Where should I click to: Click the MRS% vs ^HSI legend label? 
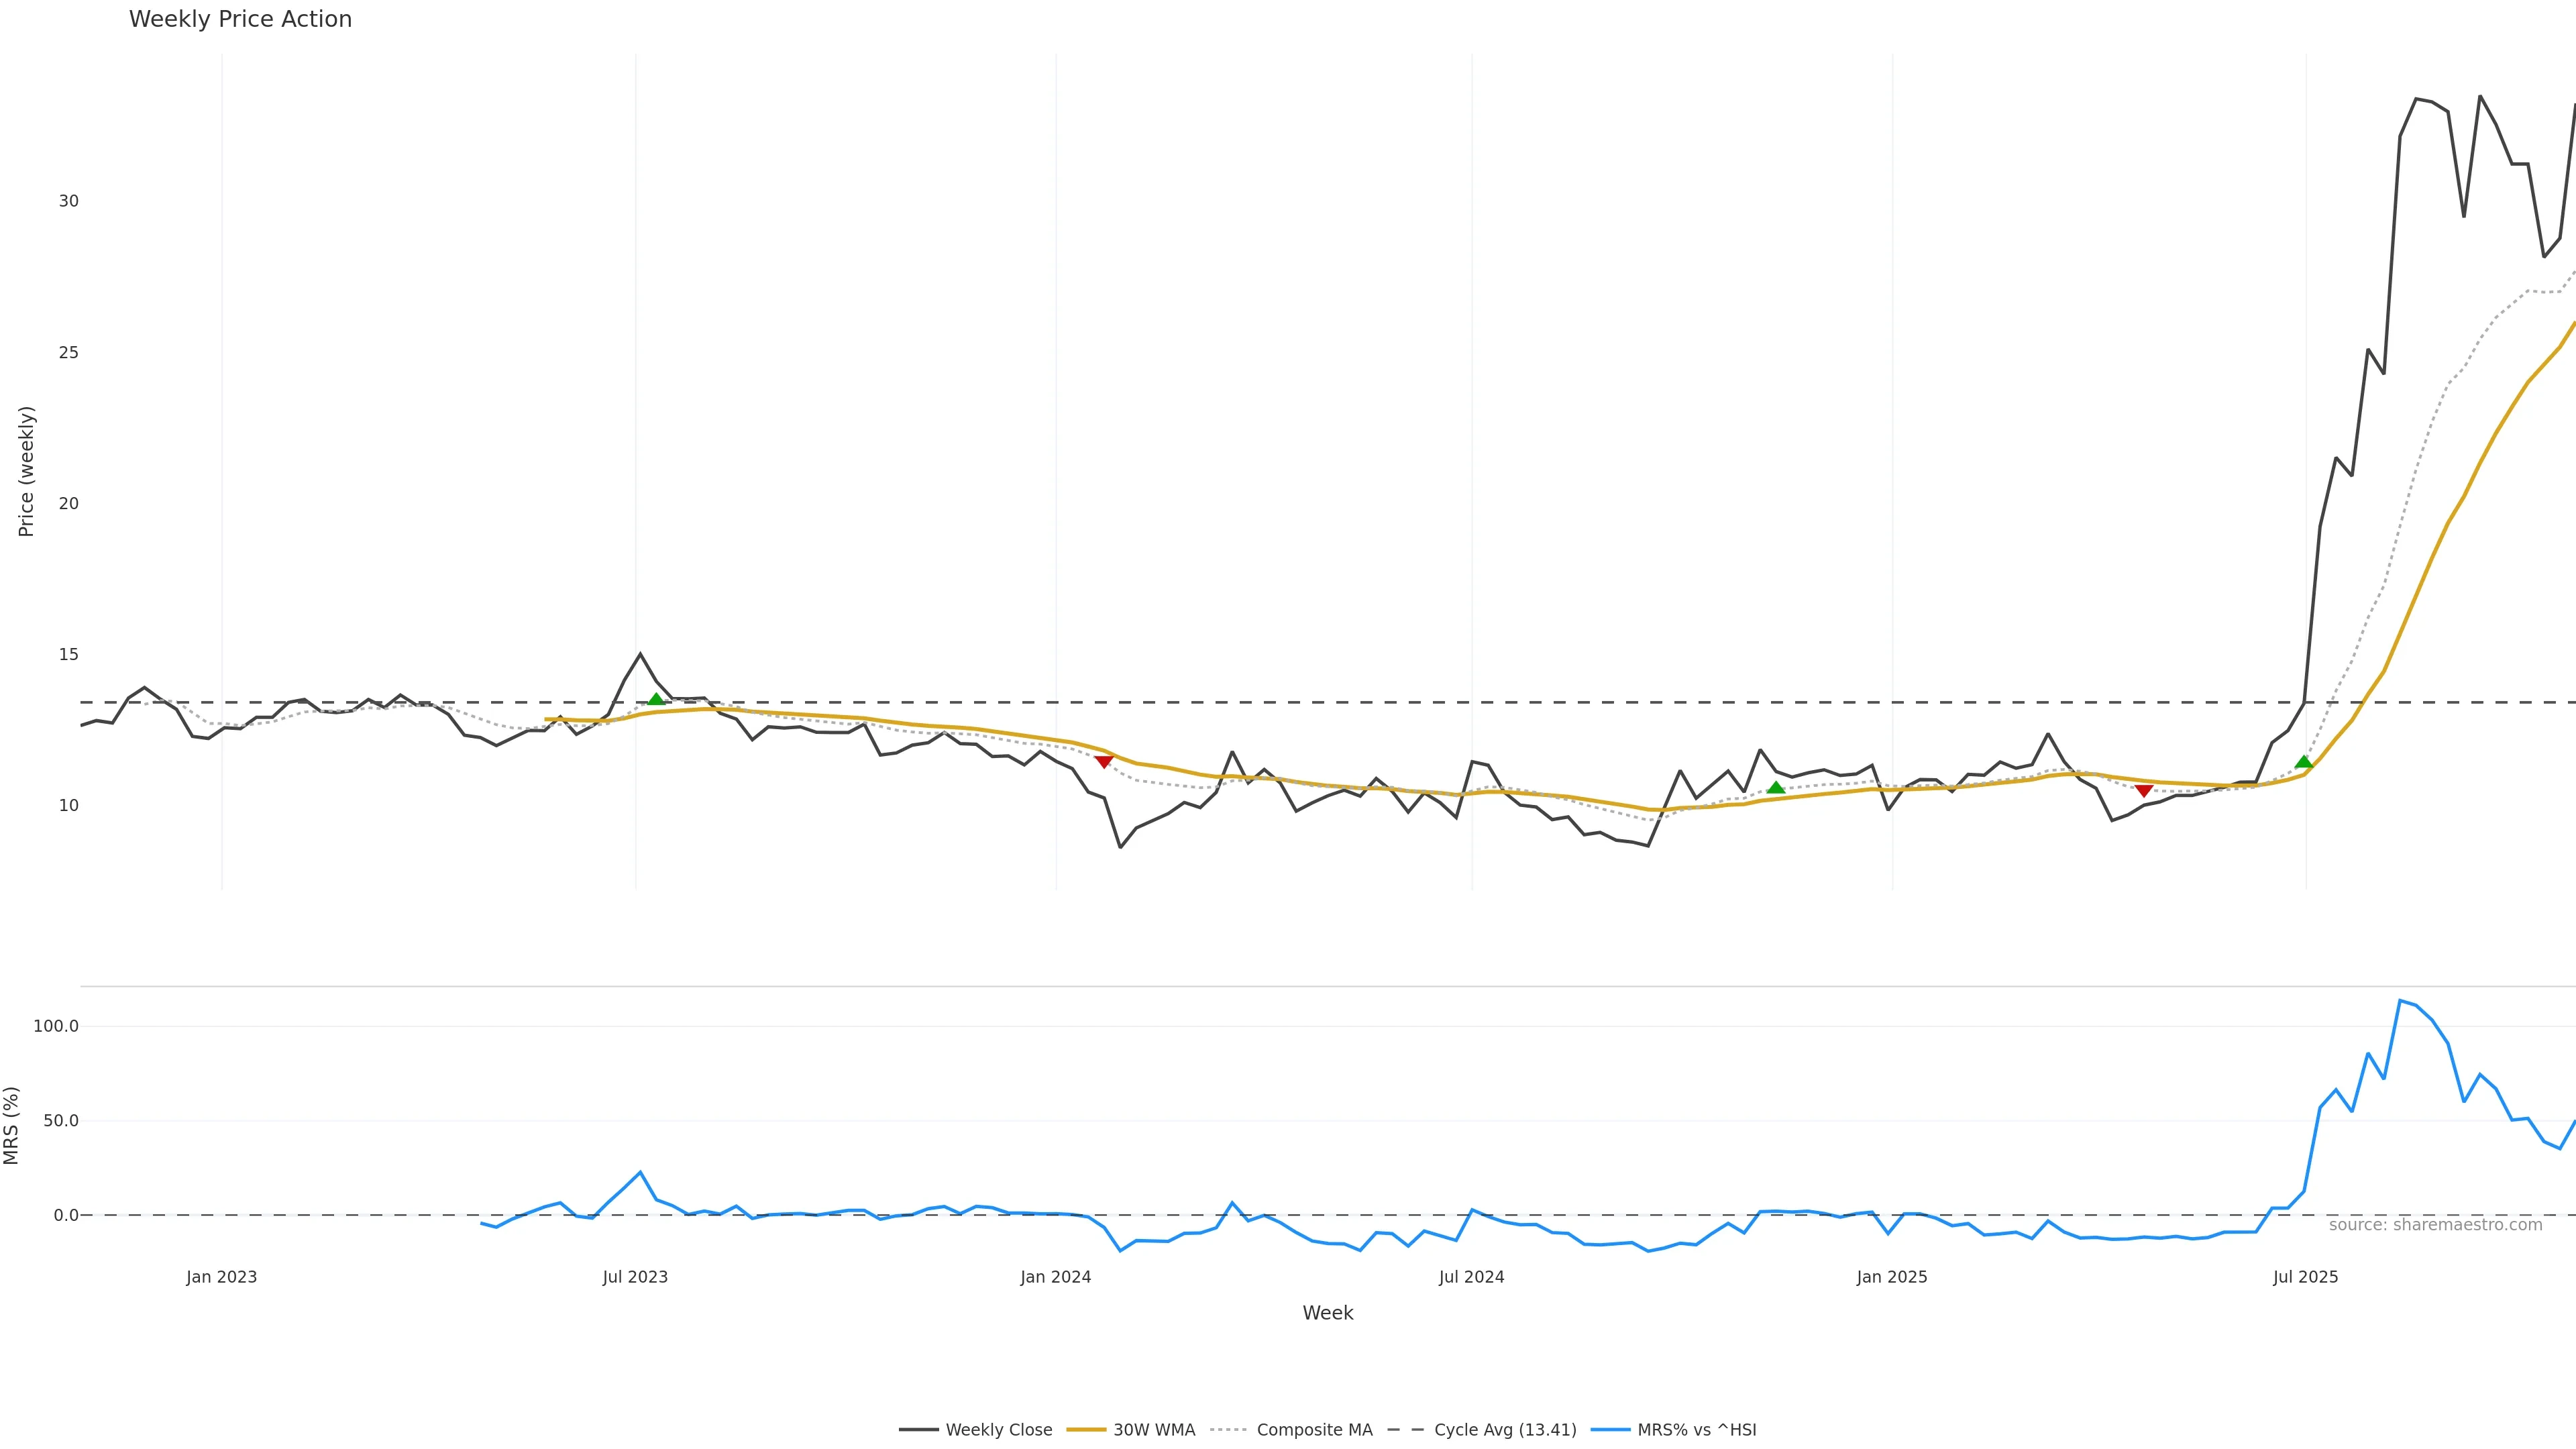point(1696,1430)
